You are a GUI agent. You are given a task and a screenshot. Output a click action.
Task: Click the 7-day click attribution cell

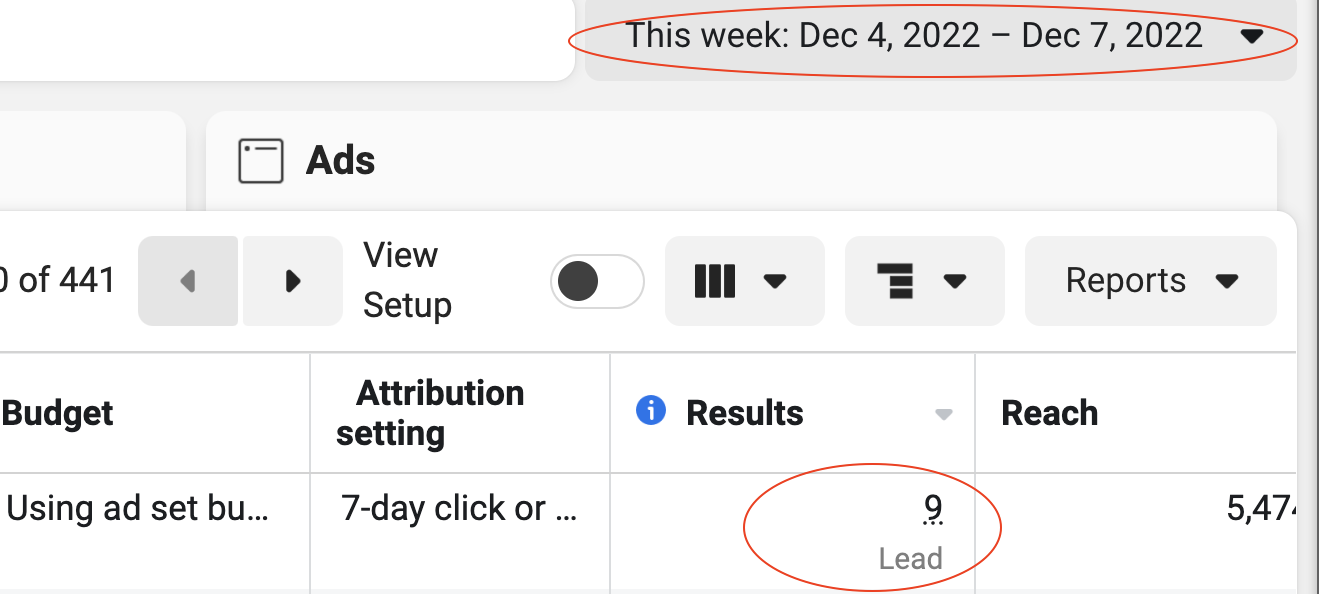pos(459,509)
